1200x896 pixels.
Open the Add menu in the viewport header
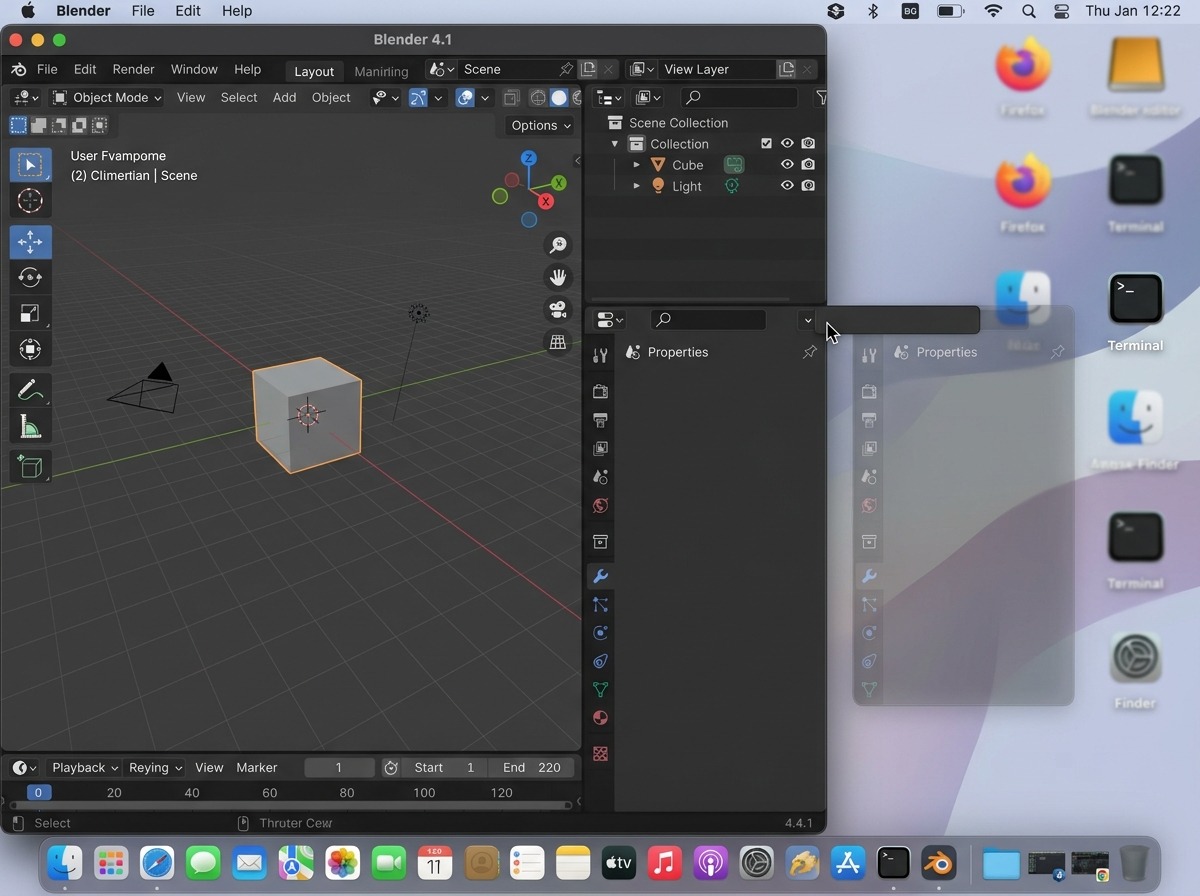click(x=284, y=97)
